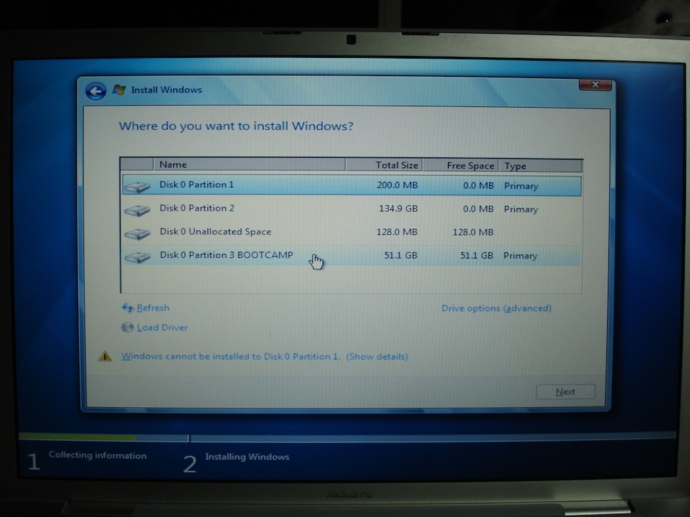Image resolution: width=690 pixels, height=517 pixels.
Task: Select Disk 0 Partition 1 row
Action: coord(352,186)
